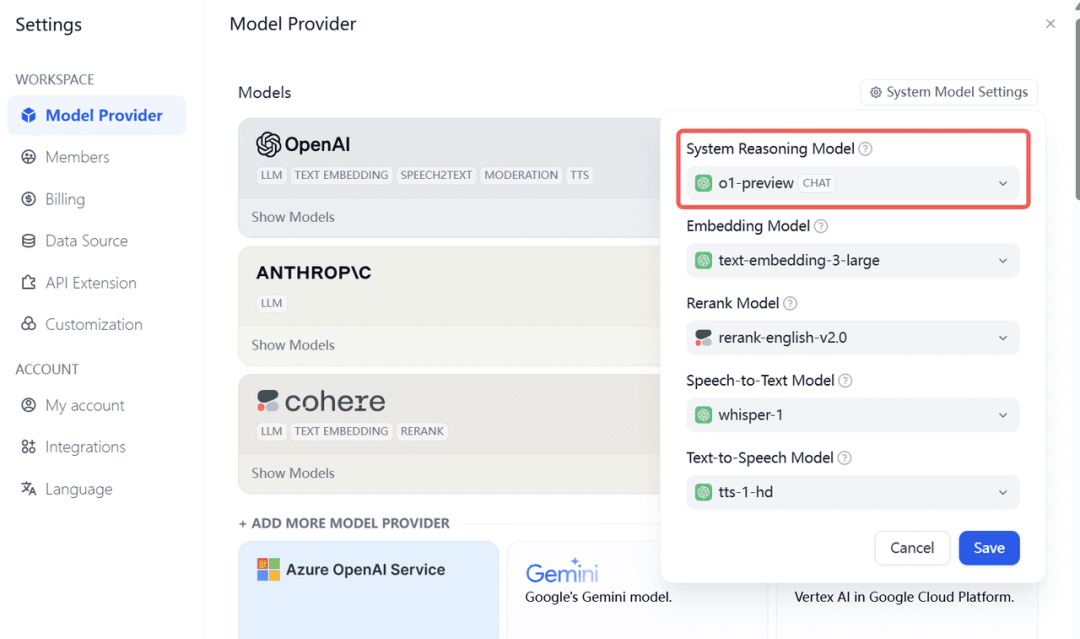Click the Vertex AI provider card
This screenshot has width=1080, height=639.
(907, 613)
